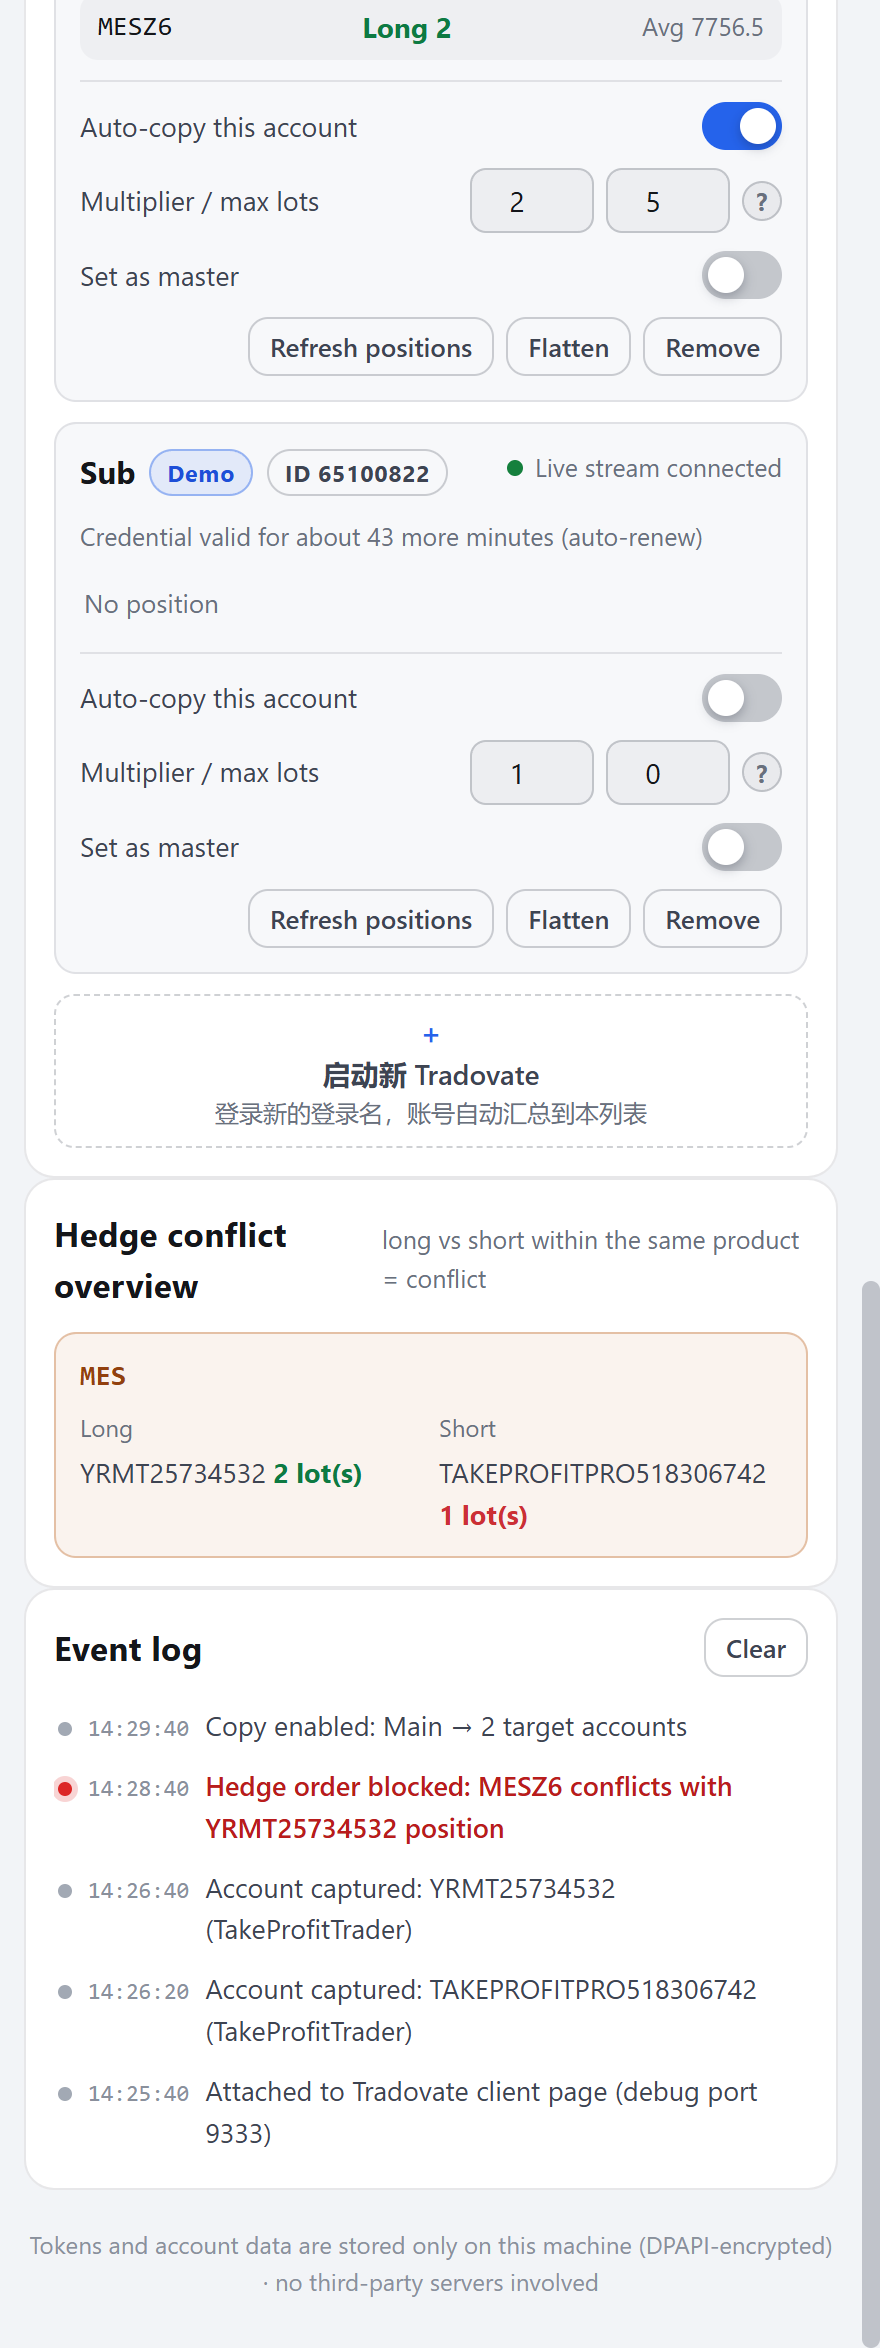The height and width of the screenshot is (2348, 880).
Task: Flatten the Sub account position
Action: click(569, 919)
